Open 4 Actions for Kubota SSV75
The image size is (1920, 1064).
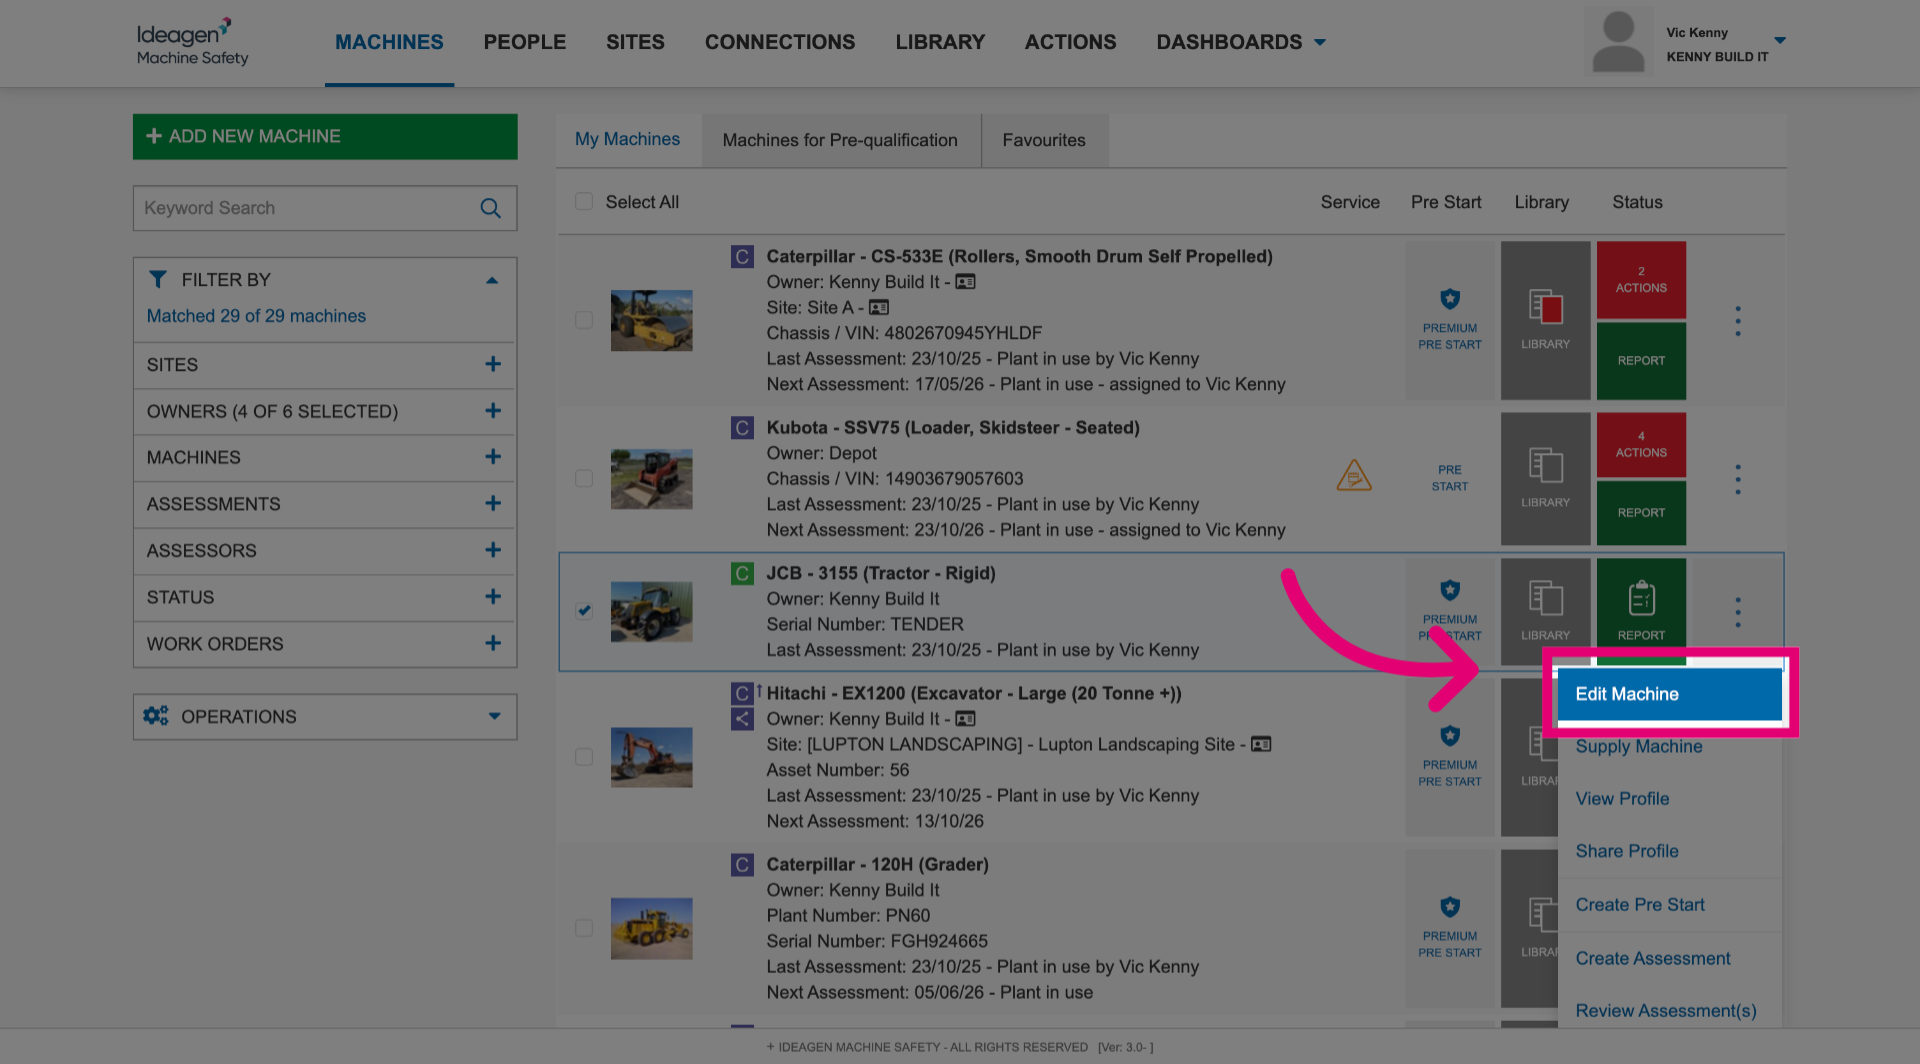click(x=1641, y=445)
